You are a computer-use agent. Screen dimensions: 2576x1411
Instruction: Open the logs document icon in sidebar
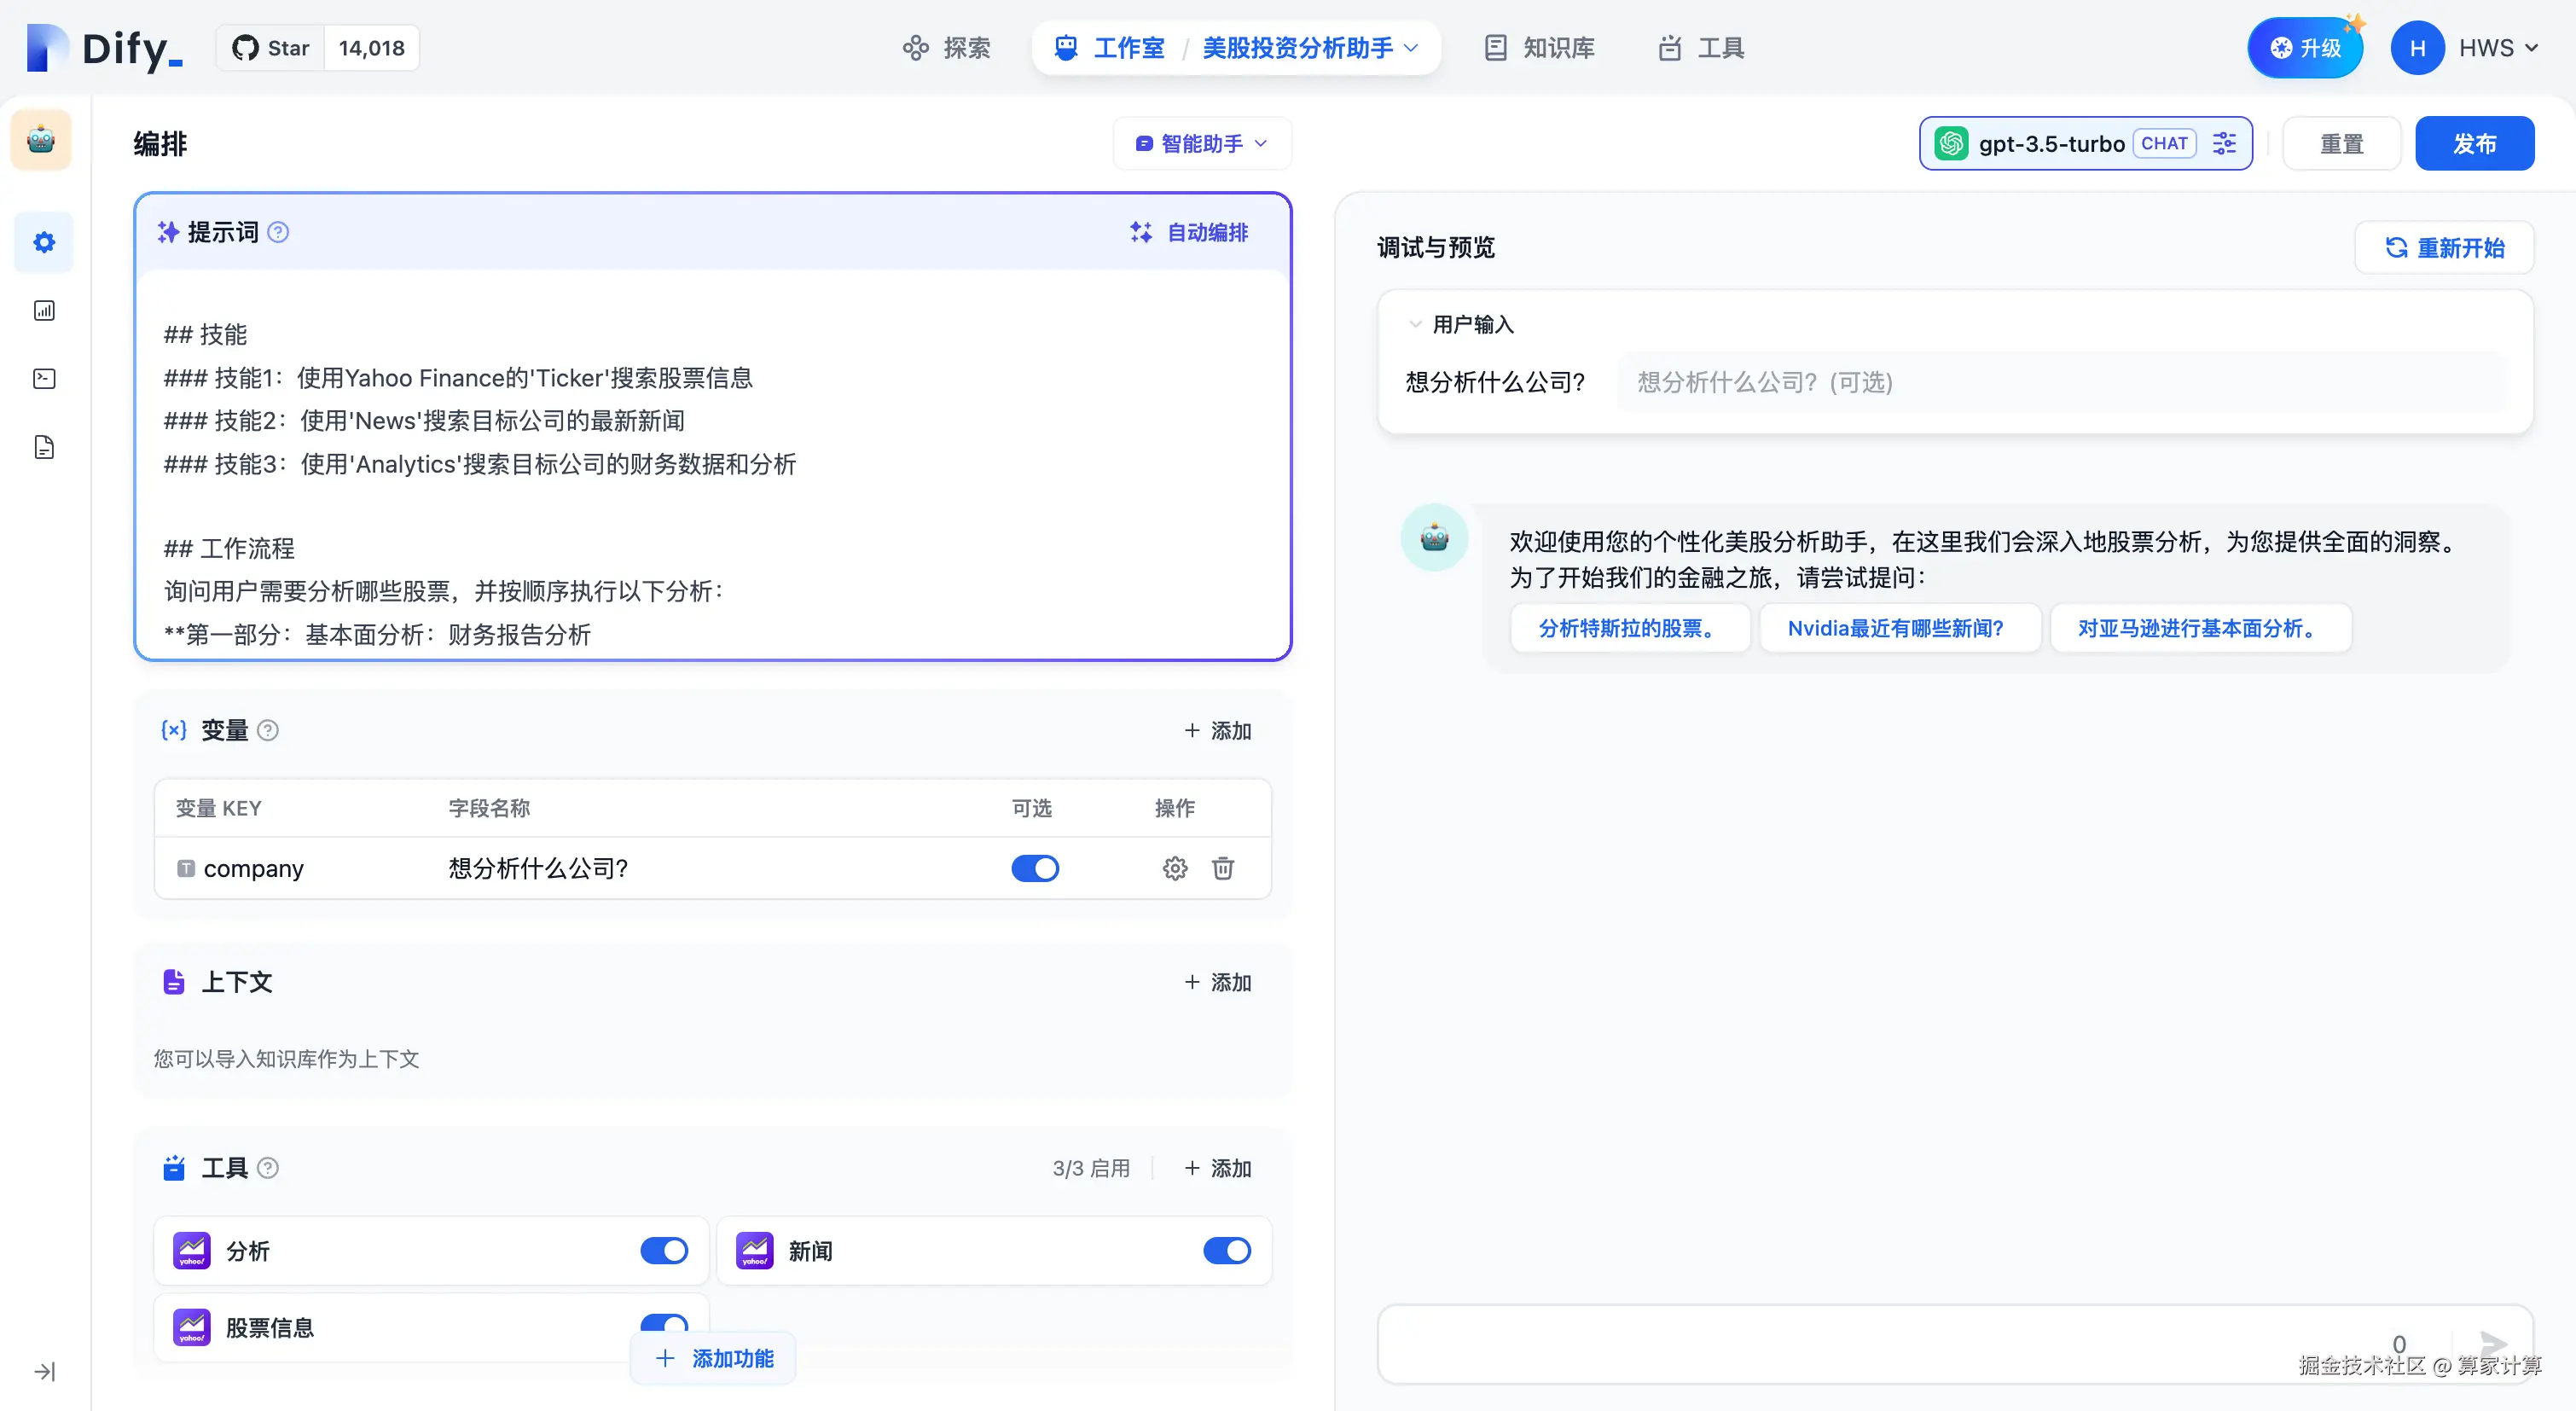pyautogui.click(x=44, y=447)
